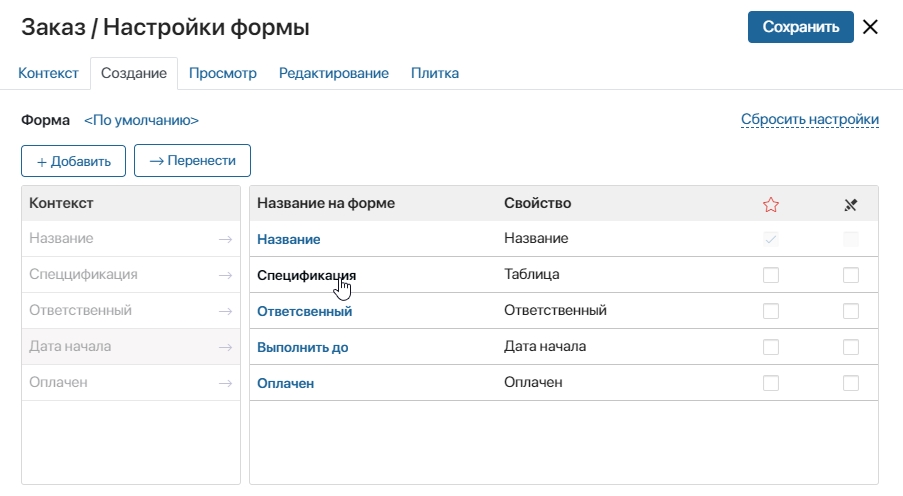Click the arrow next to Ответственный in Контекст
The image size is (903, 496).
click(225, 311)
